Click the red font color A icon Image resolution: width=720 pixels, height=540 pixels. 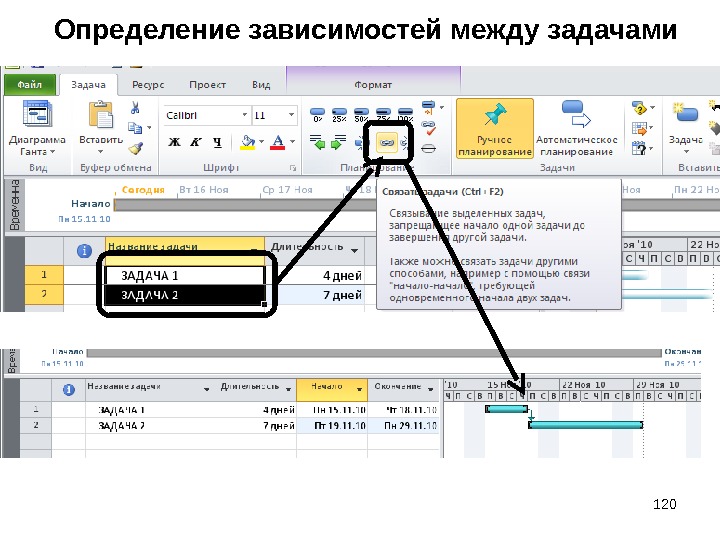pos(277,142)
